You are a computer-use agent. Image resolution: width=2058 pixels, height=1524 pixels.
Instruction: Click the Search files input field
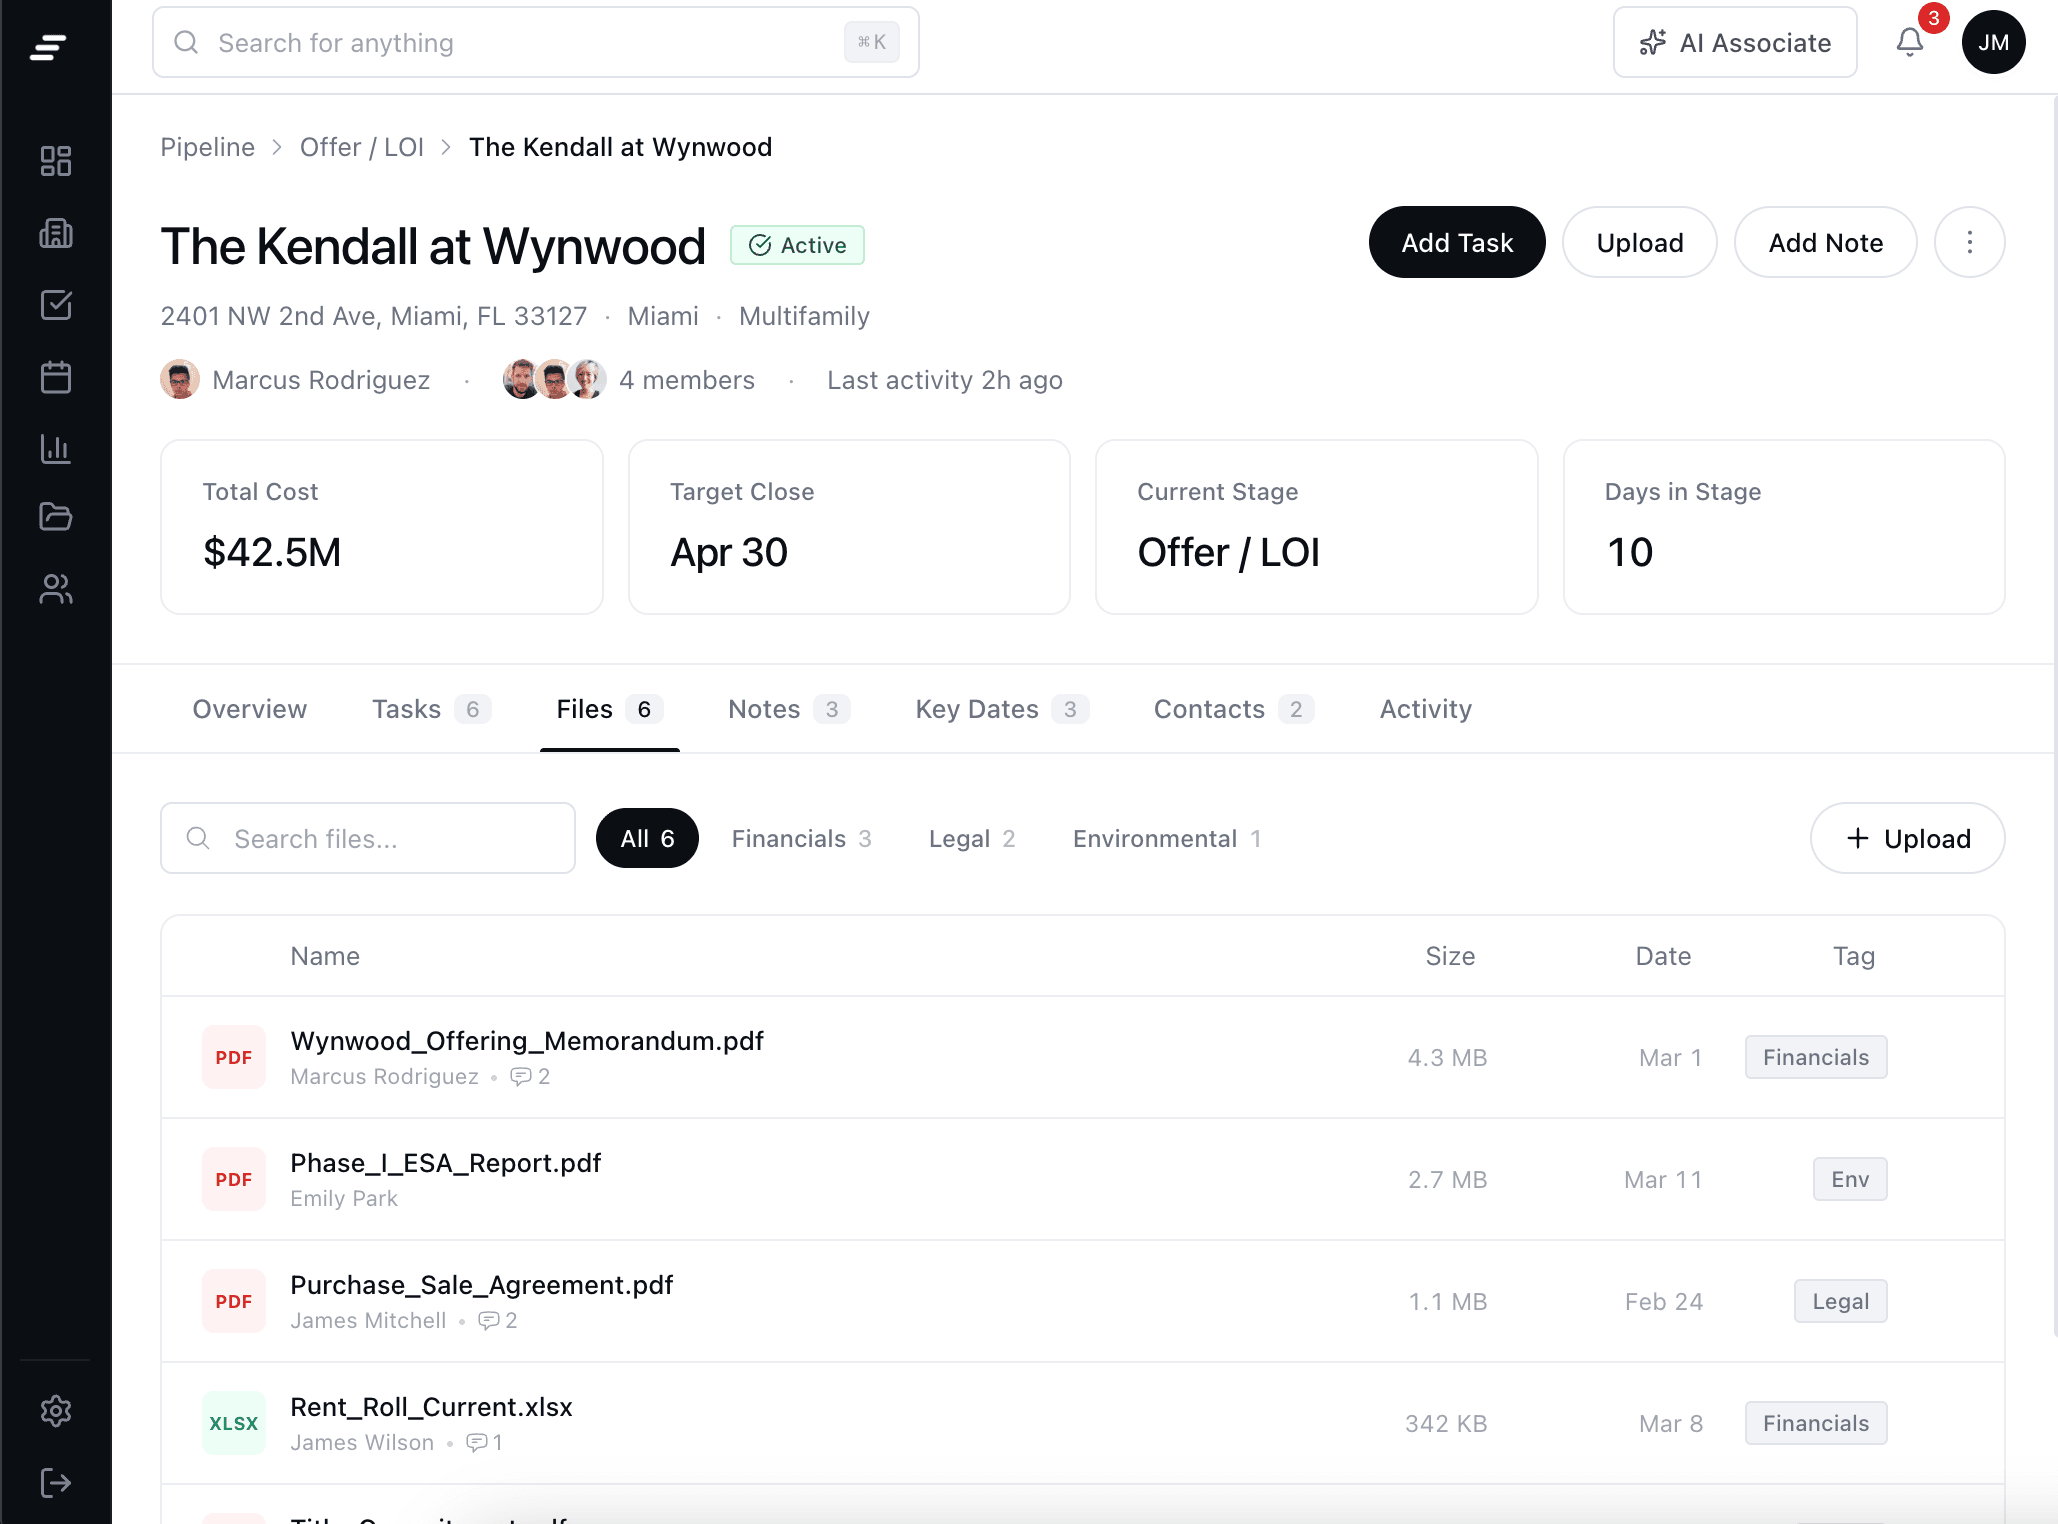[x=367, y=838]
